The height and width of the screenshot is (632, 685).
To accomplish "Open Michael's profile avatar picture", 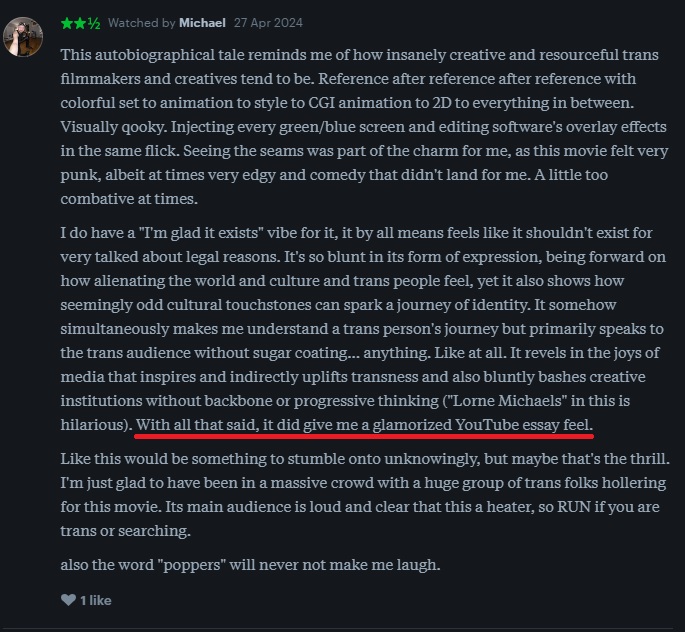I will 23,37.
